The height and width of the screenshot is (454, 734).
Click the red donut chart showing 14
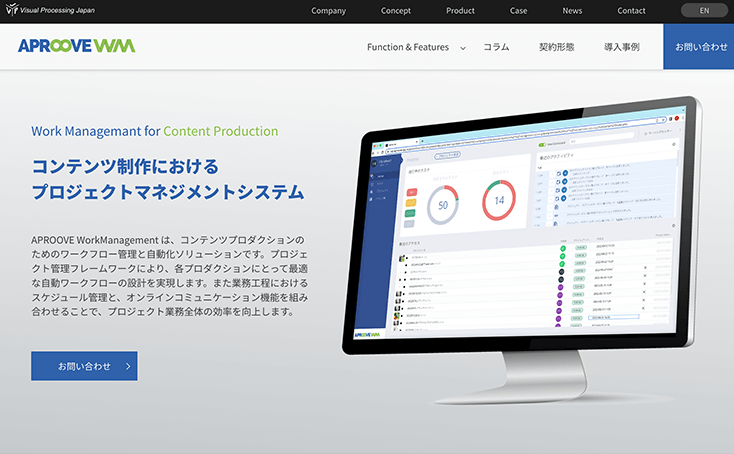pyautogui.click(x=499, y=199)
